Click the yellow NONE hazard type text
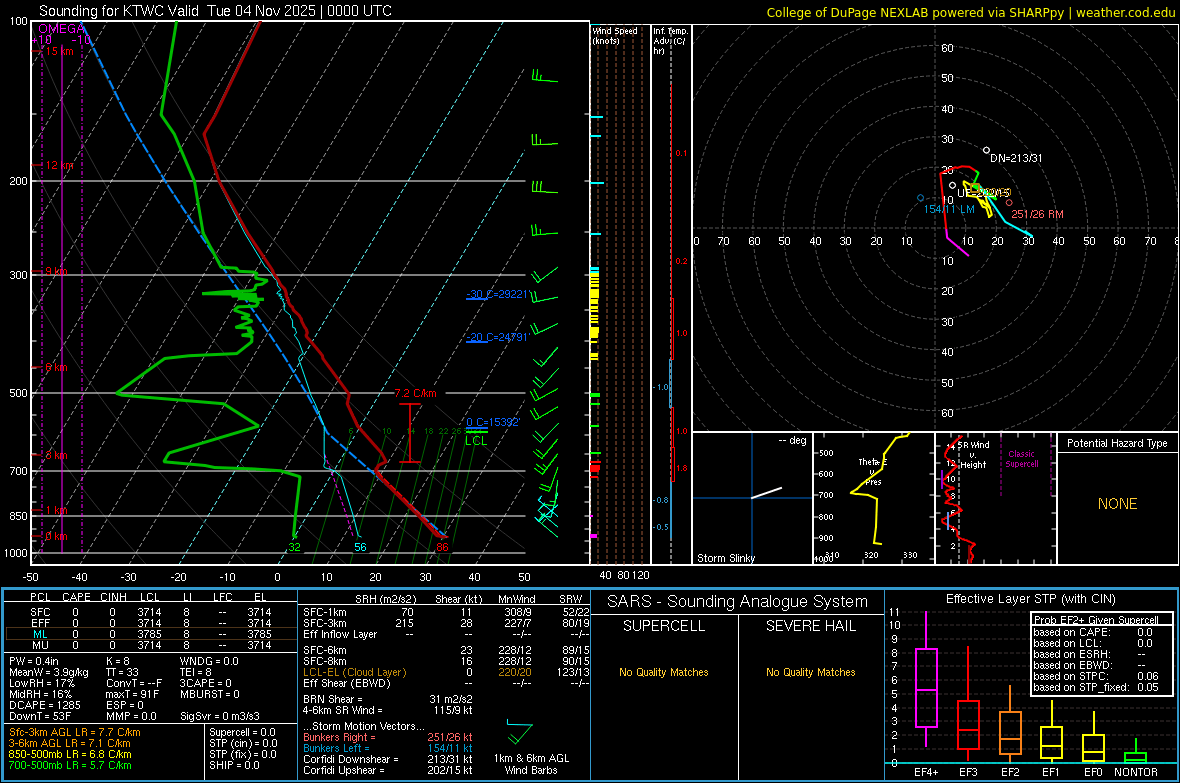Screen dimensions: 1180x783 tap(1117, 504)
